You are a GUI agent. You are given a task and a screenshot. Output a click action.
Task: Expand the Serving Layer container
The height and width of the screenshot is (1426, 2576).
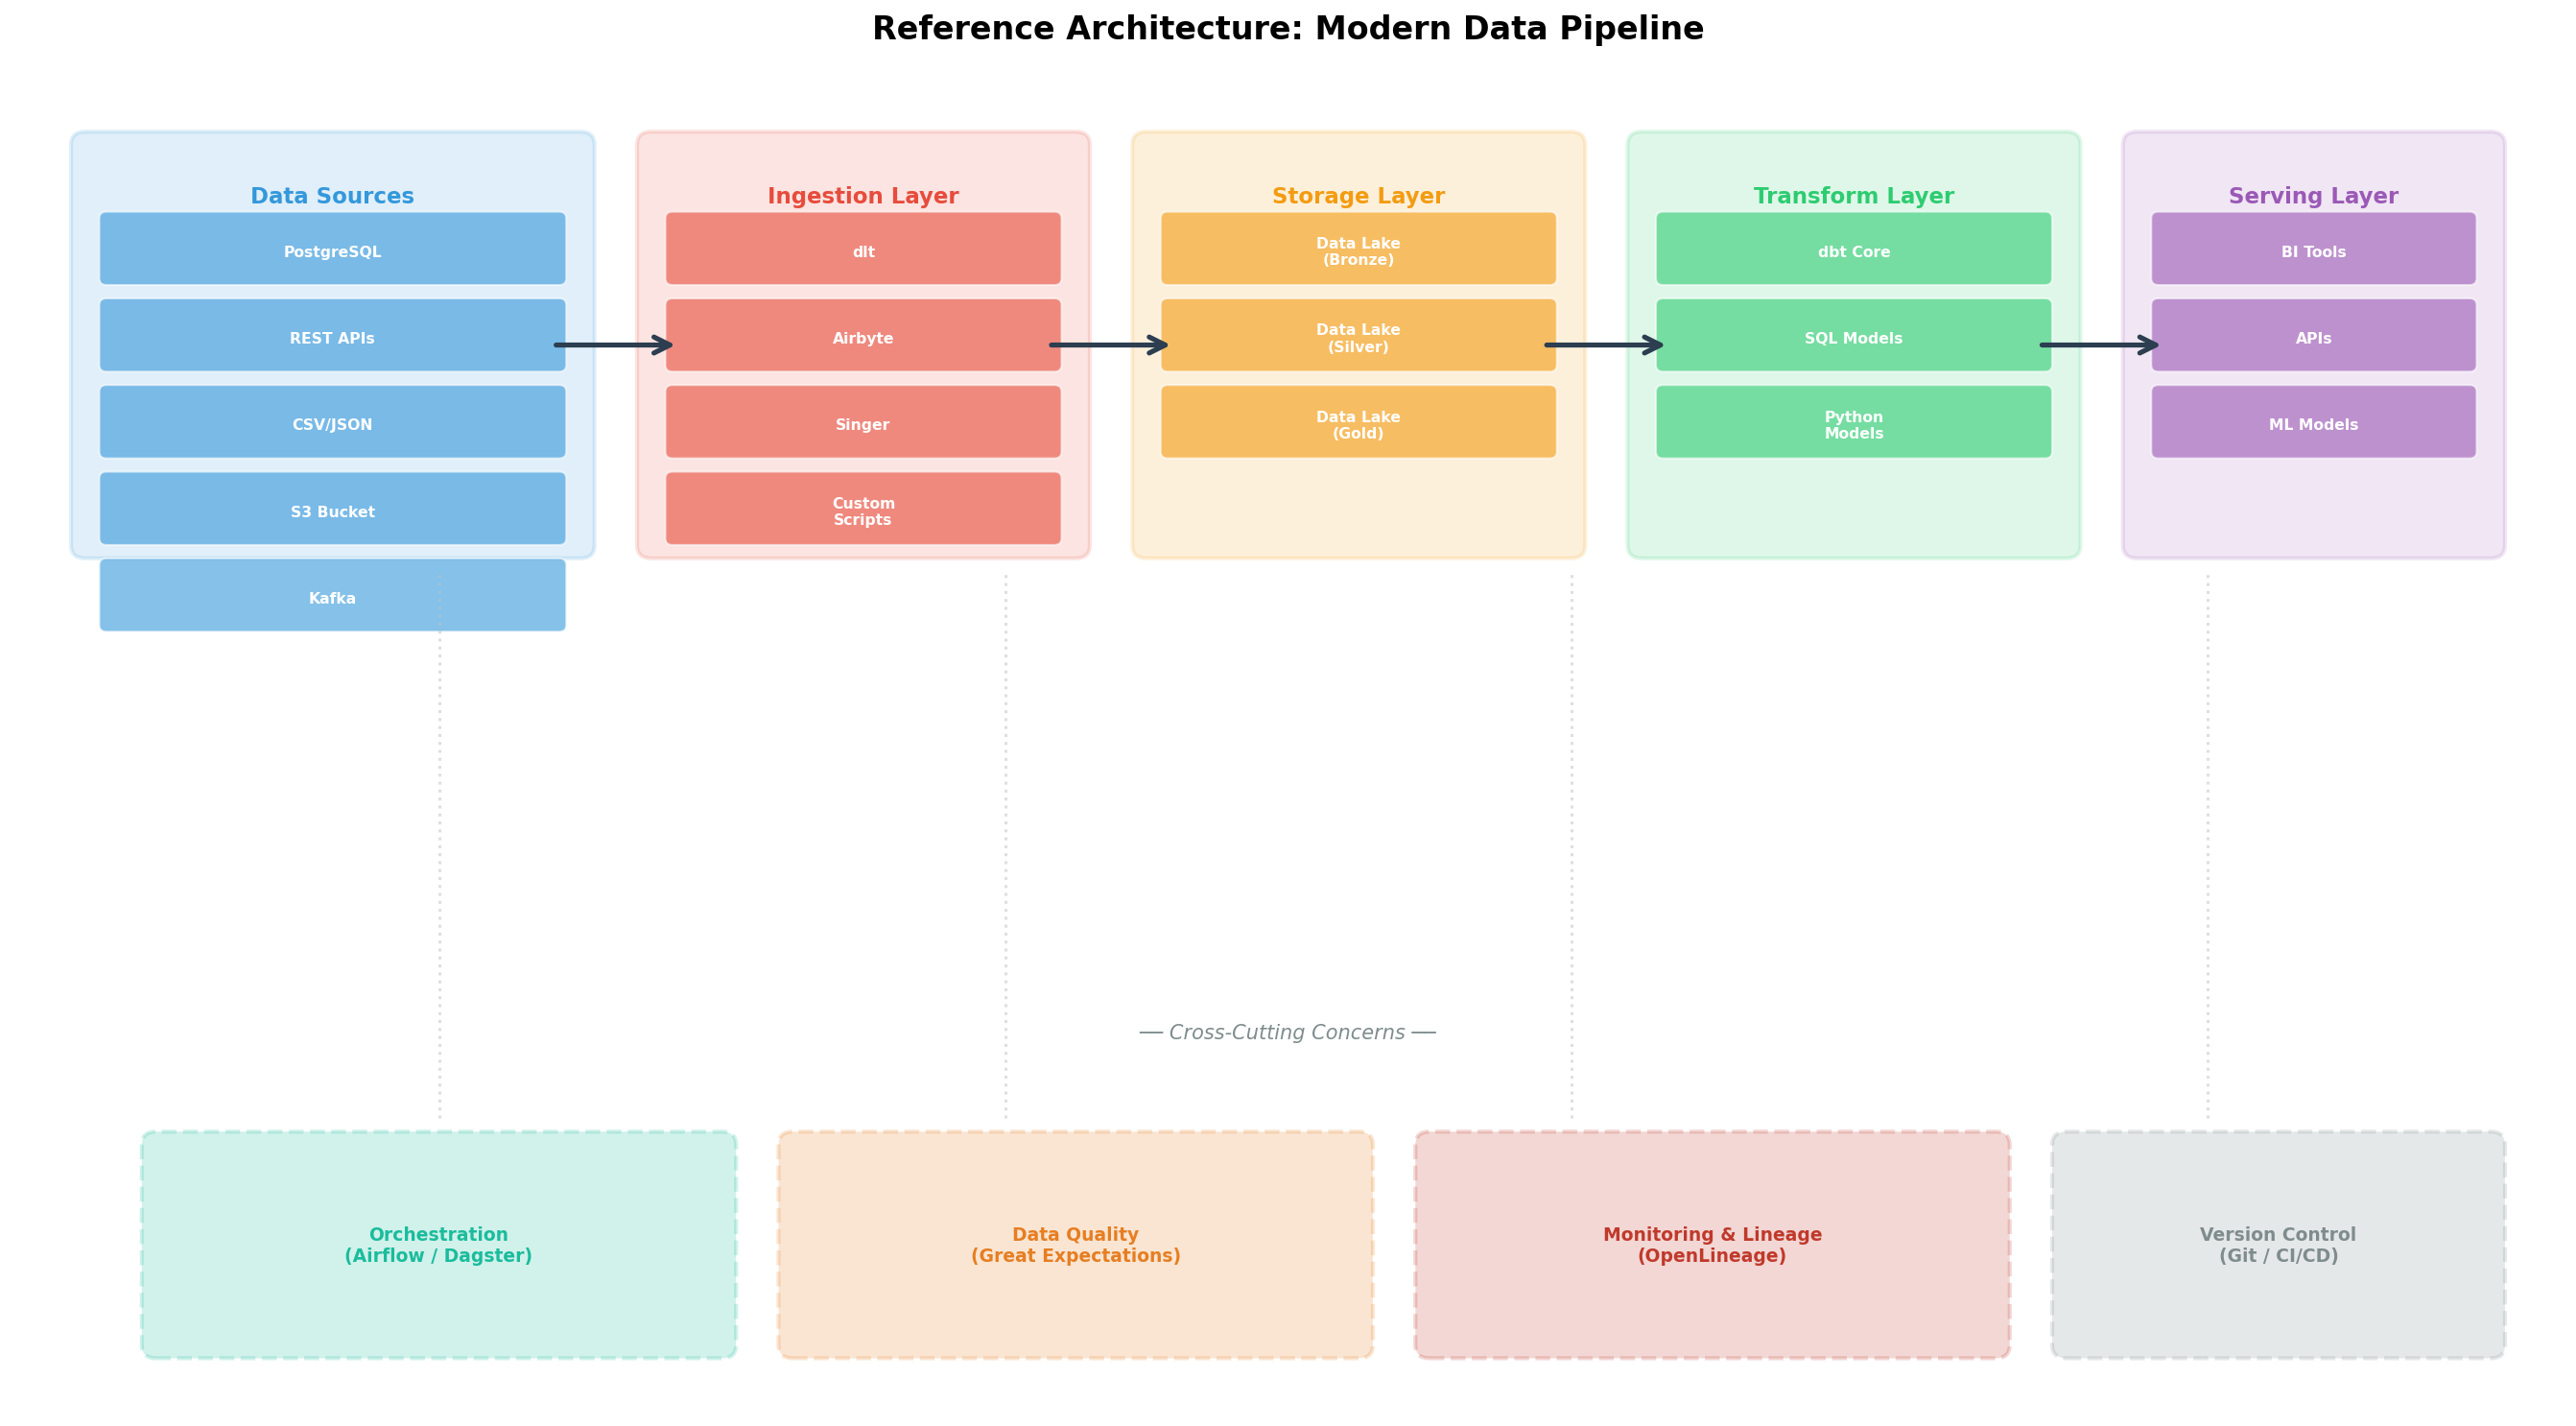click(2313, 196)
